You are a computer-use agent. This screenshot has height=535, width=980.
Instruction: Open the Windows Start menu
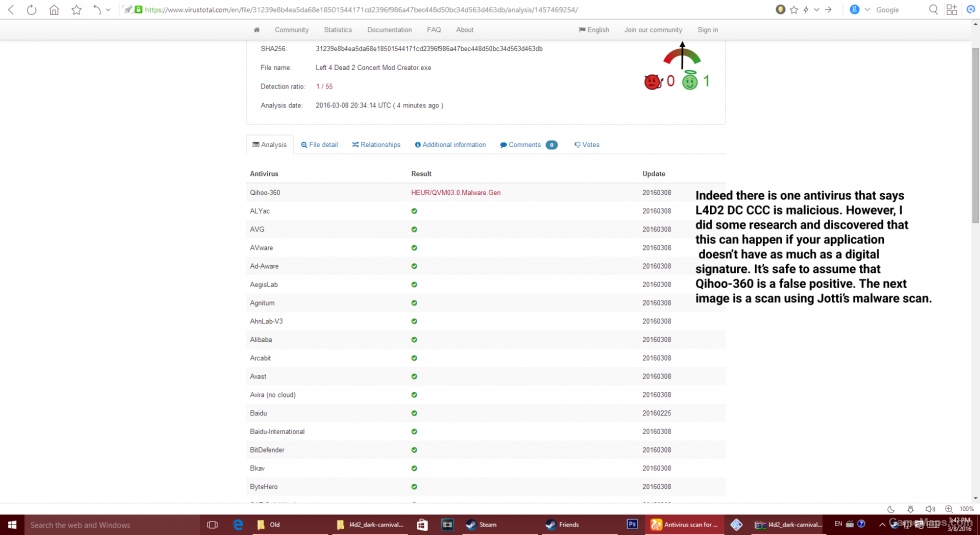(x=11, y=525)
